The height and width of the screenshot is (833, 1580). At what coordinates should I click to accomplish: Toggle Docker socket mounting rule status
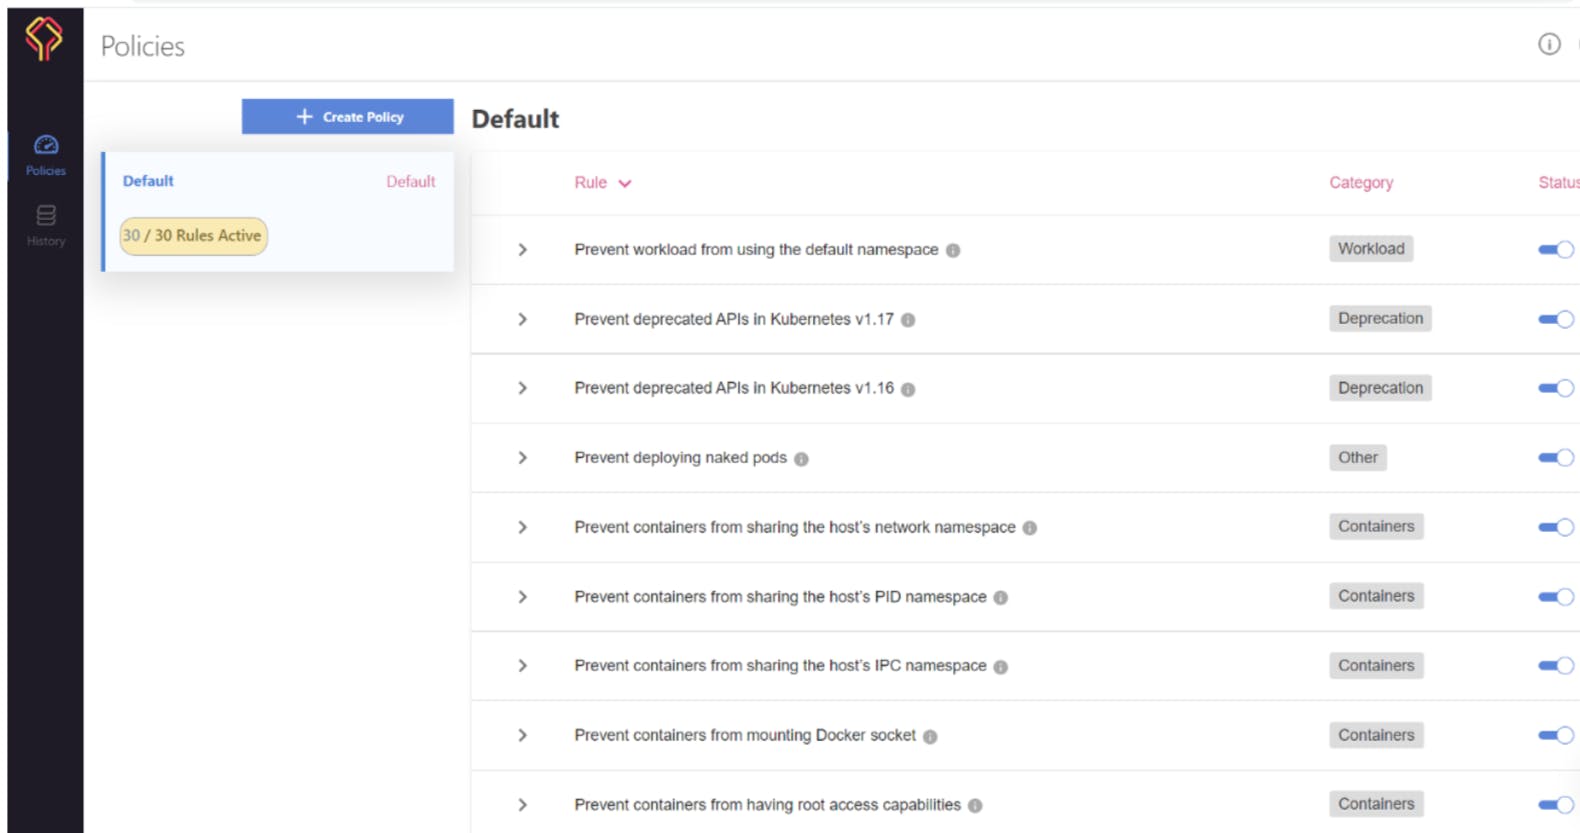click(x=1556, y=736)
